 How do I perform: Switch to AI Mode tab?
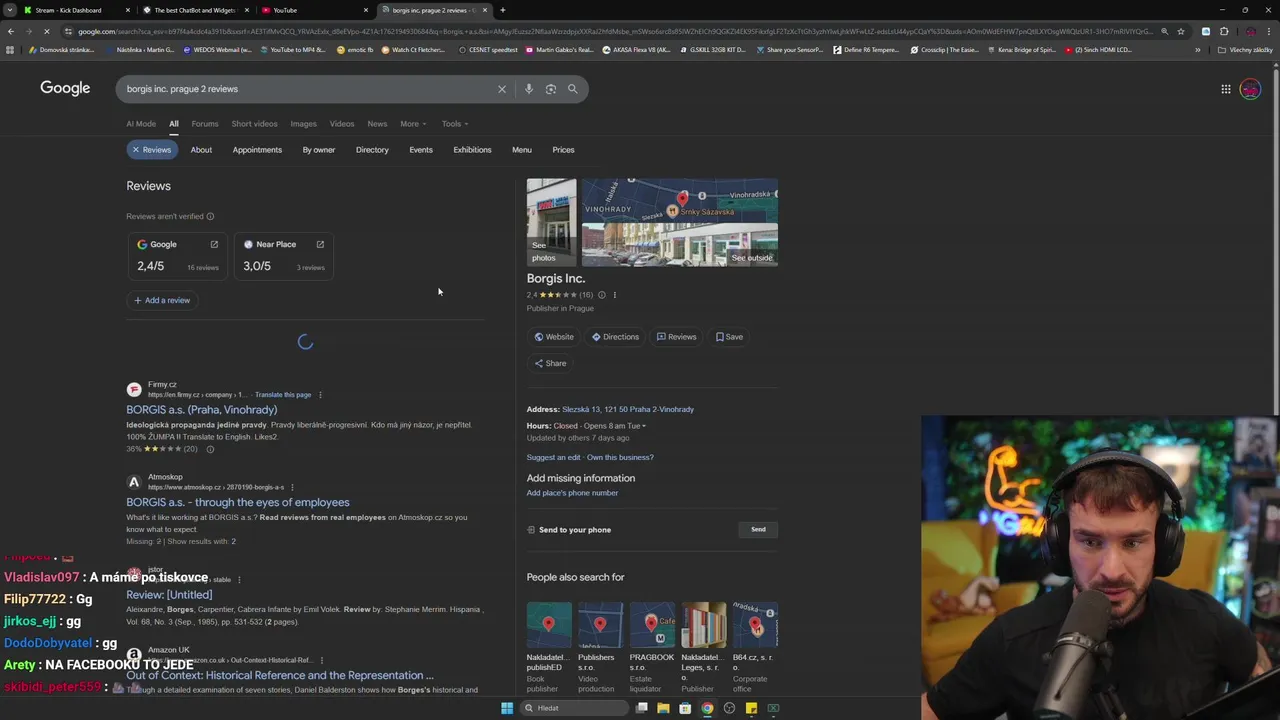141,124
